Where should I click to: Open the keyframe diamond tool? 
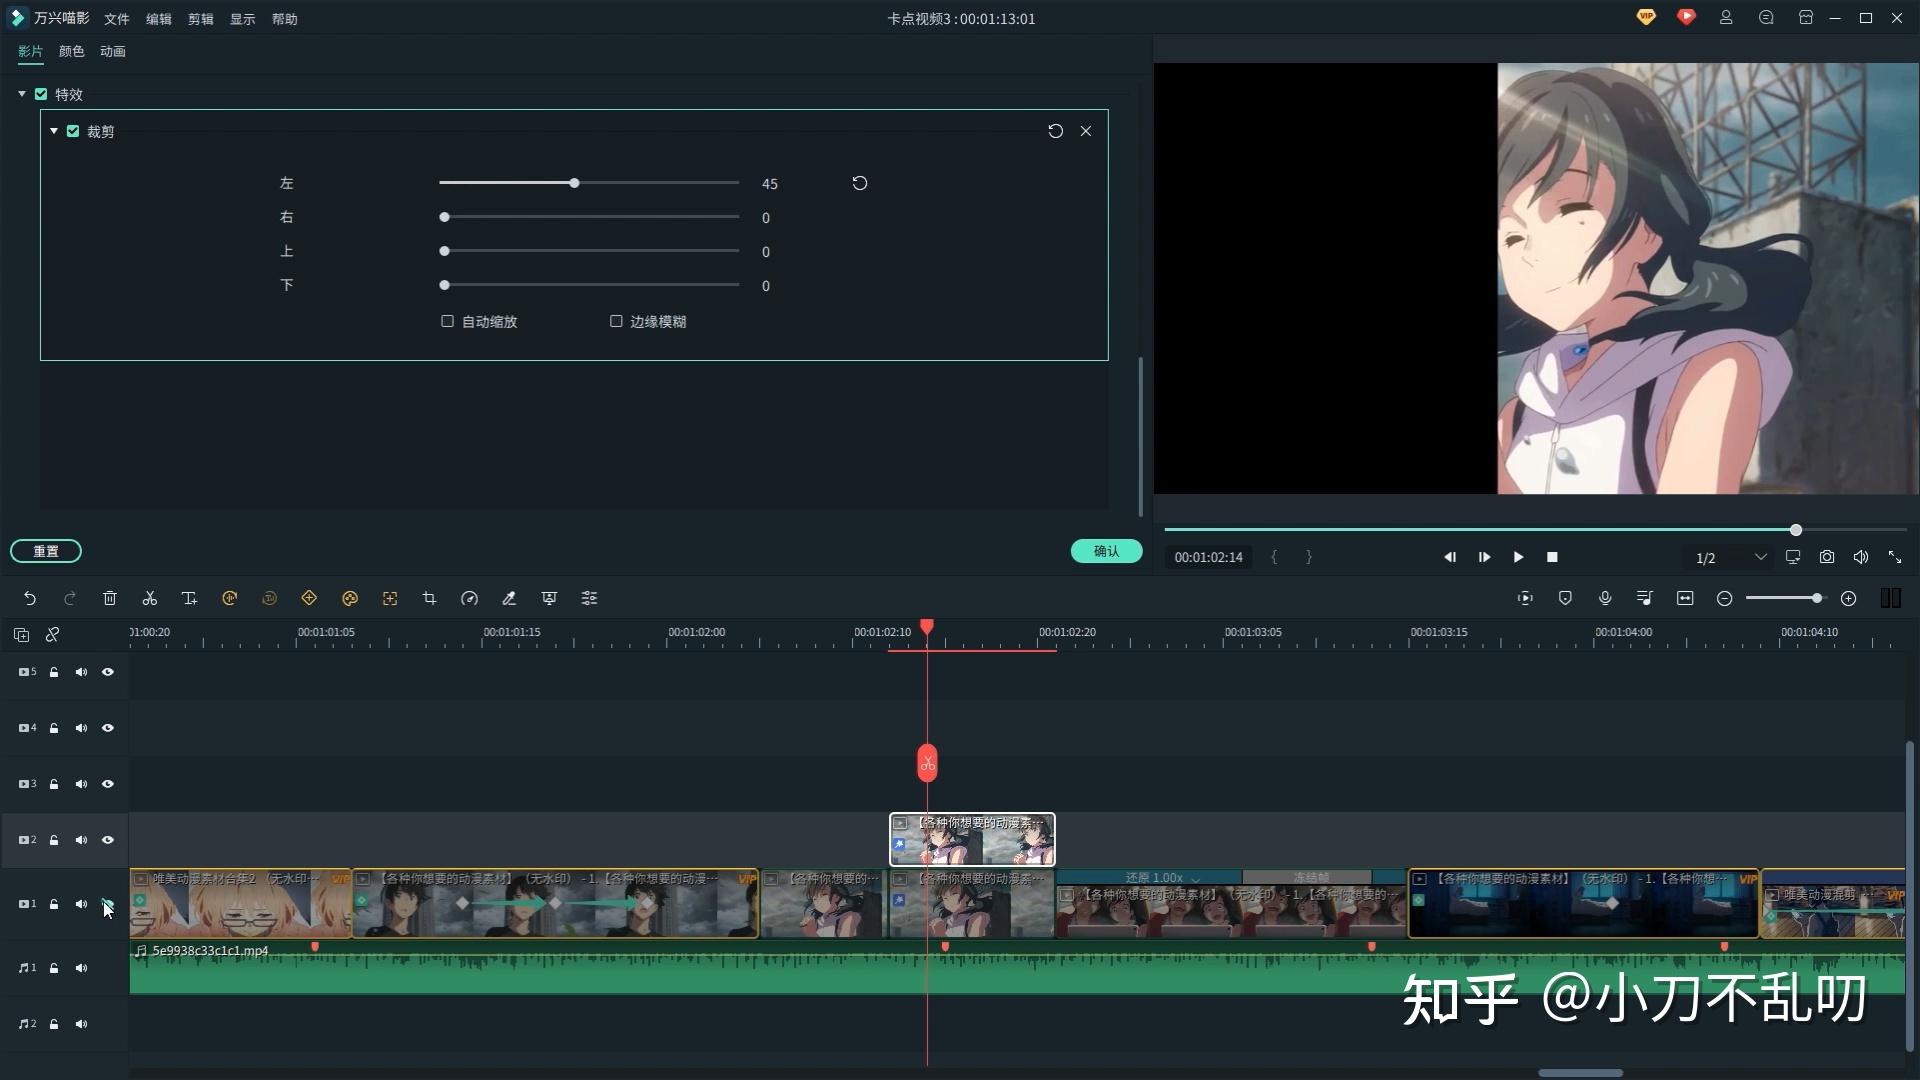(309, 598)
